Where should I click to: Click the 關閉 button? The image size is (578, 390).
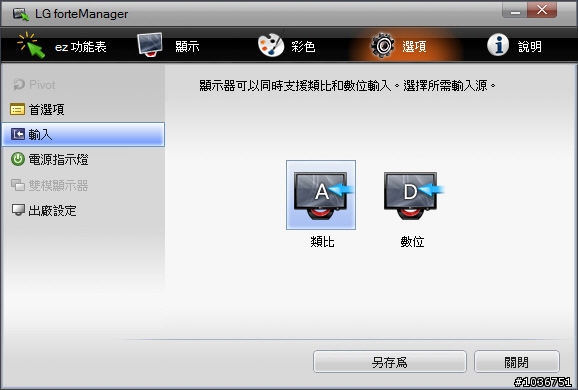tap(516, 362)
